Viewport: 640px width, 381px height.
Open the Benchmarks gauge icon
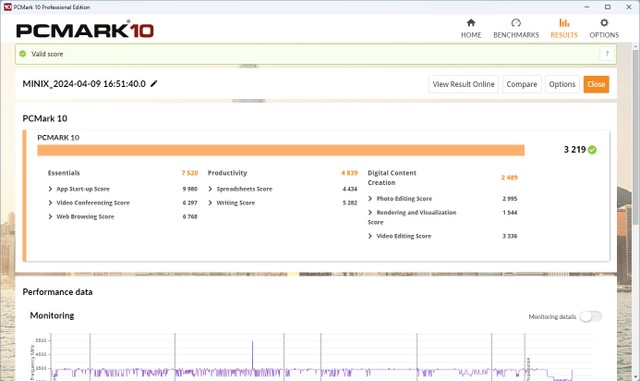[516, 23]
